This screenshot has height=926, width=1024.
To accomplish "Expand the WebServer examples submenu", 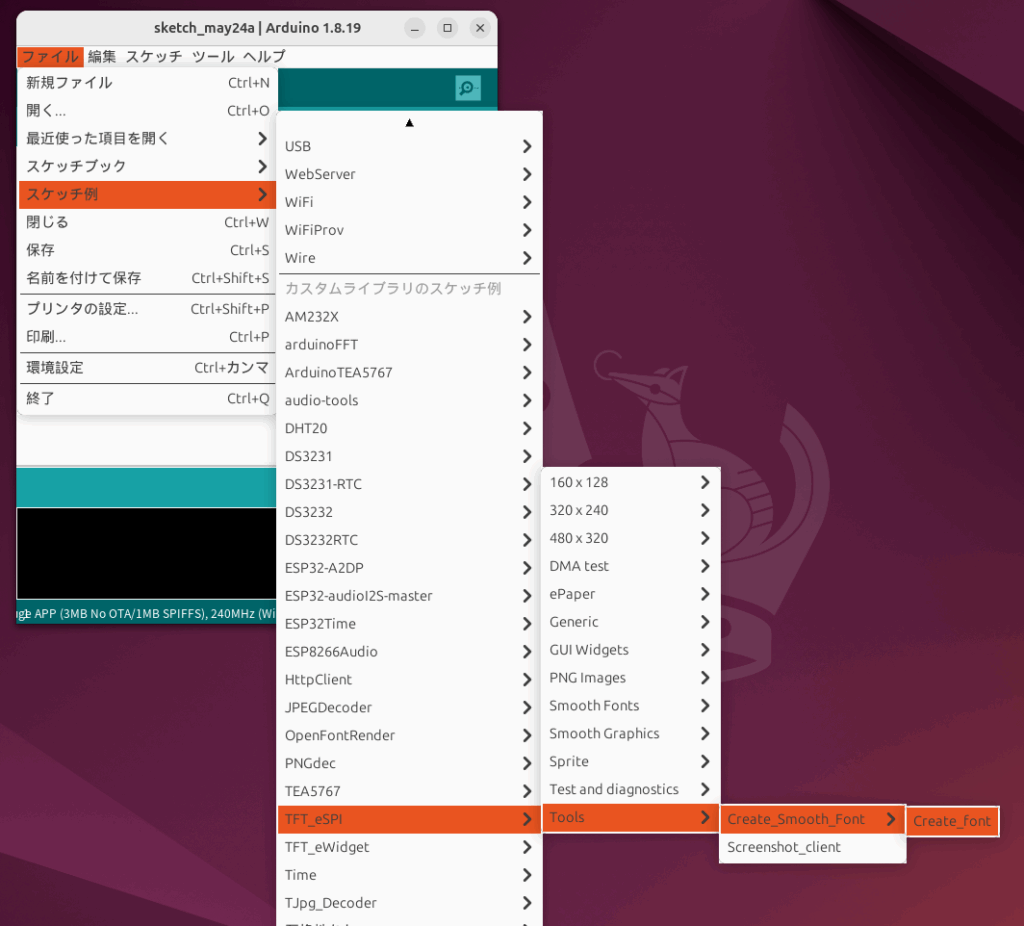I will tap(409, 174).
